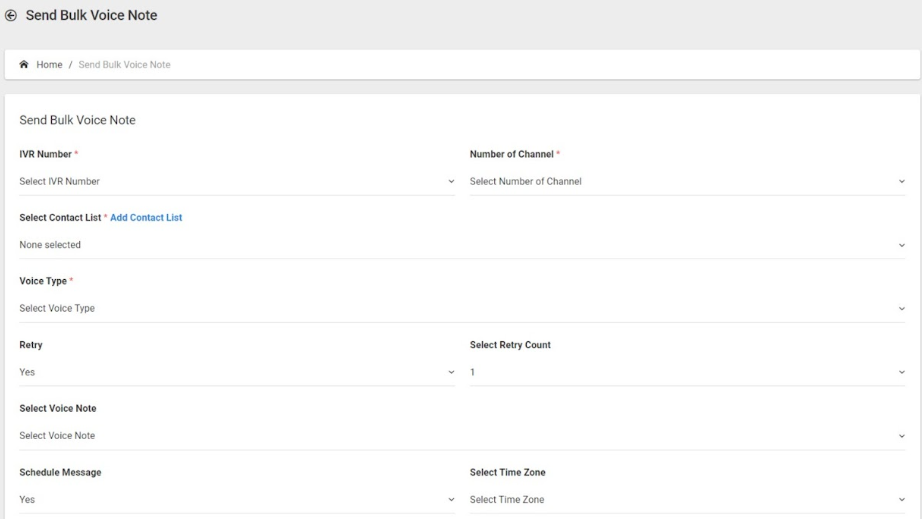The height and width of the screenshot is (519, 922).
Task: Change the Retry dropdown set to Yes
Action: 237,372
